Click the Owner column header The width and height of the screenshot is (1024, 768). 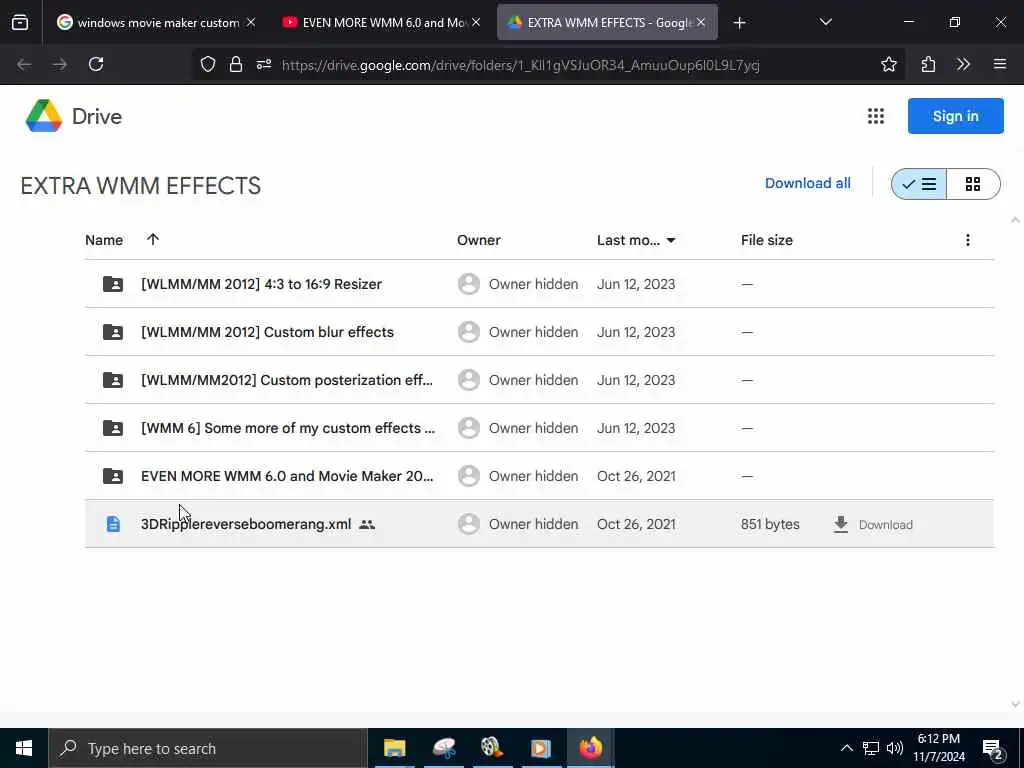point(479,240)
